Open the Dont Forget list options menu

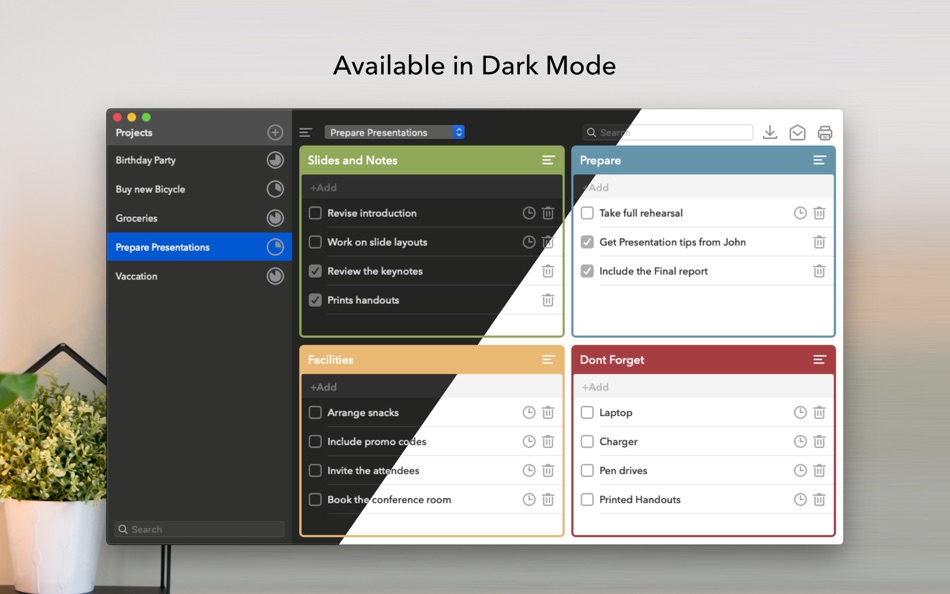pyautogui.click(x=820, y=359)
